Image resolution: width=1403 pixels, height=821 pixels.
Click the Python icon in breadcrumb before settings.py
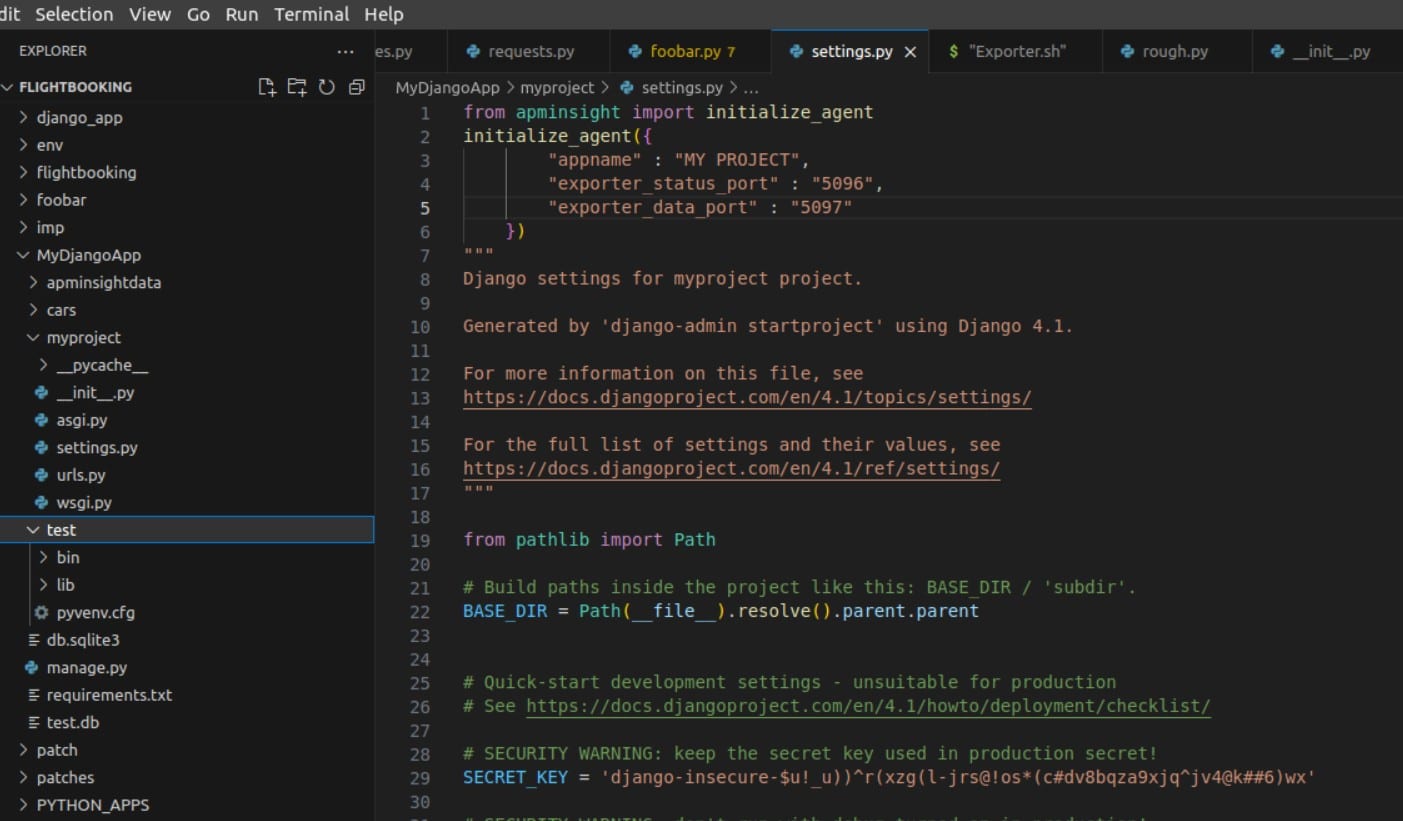[x=627, y=88]
